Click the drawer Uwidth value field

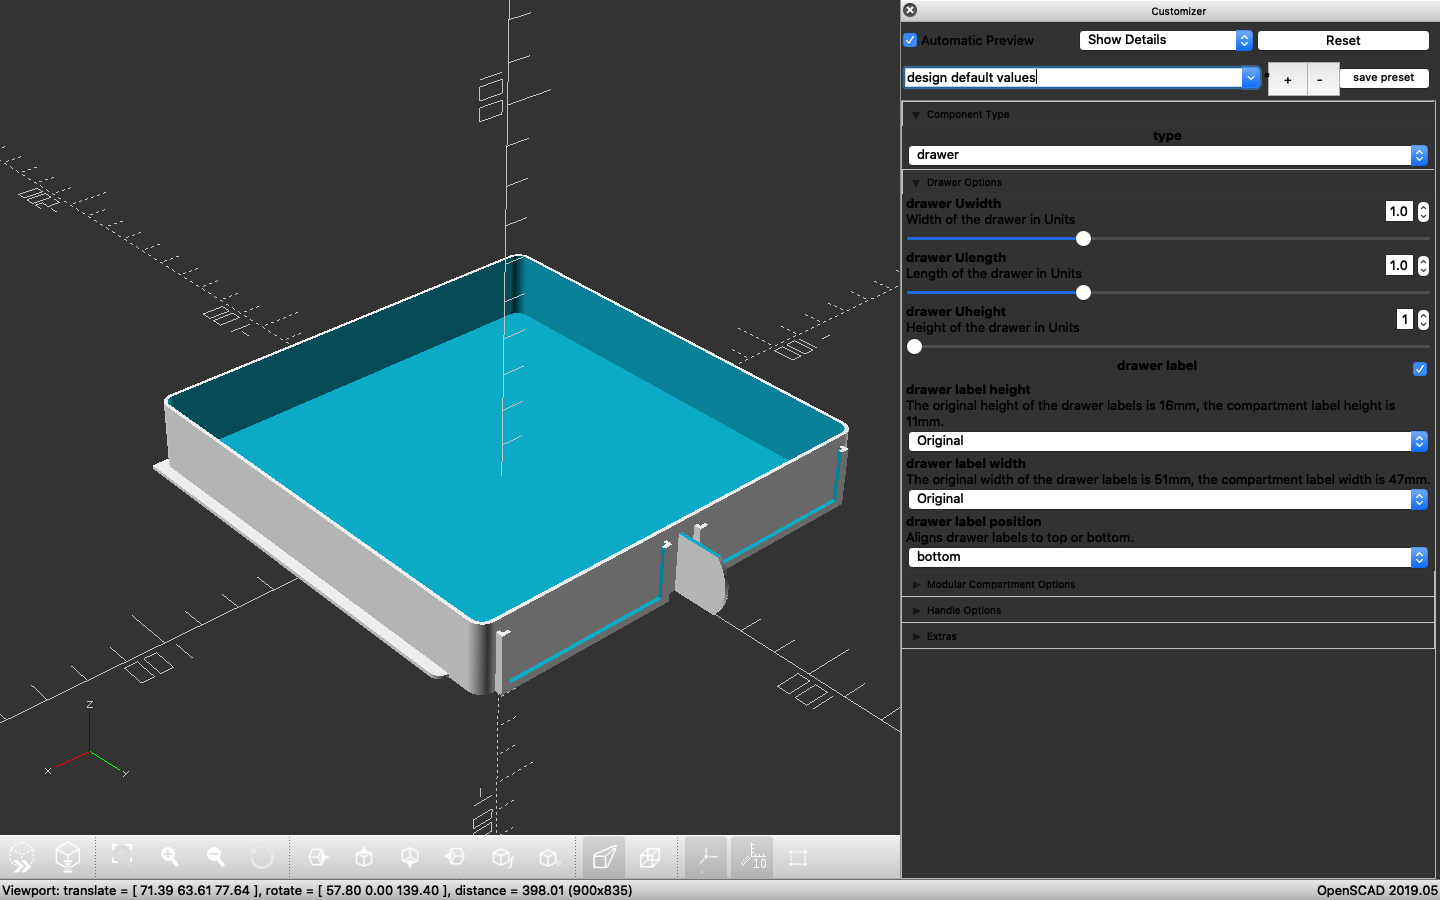click(x=1399, y=211)
